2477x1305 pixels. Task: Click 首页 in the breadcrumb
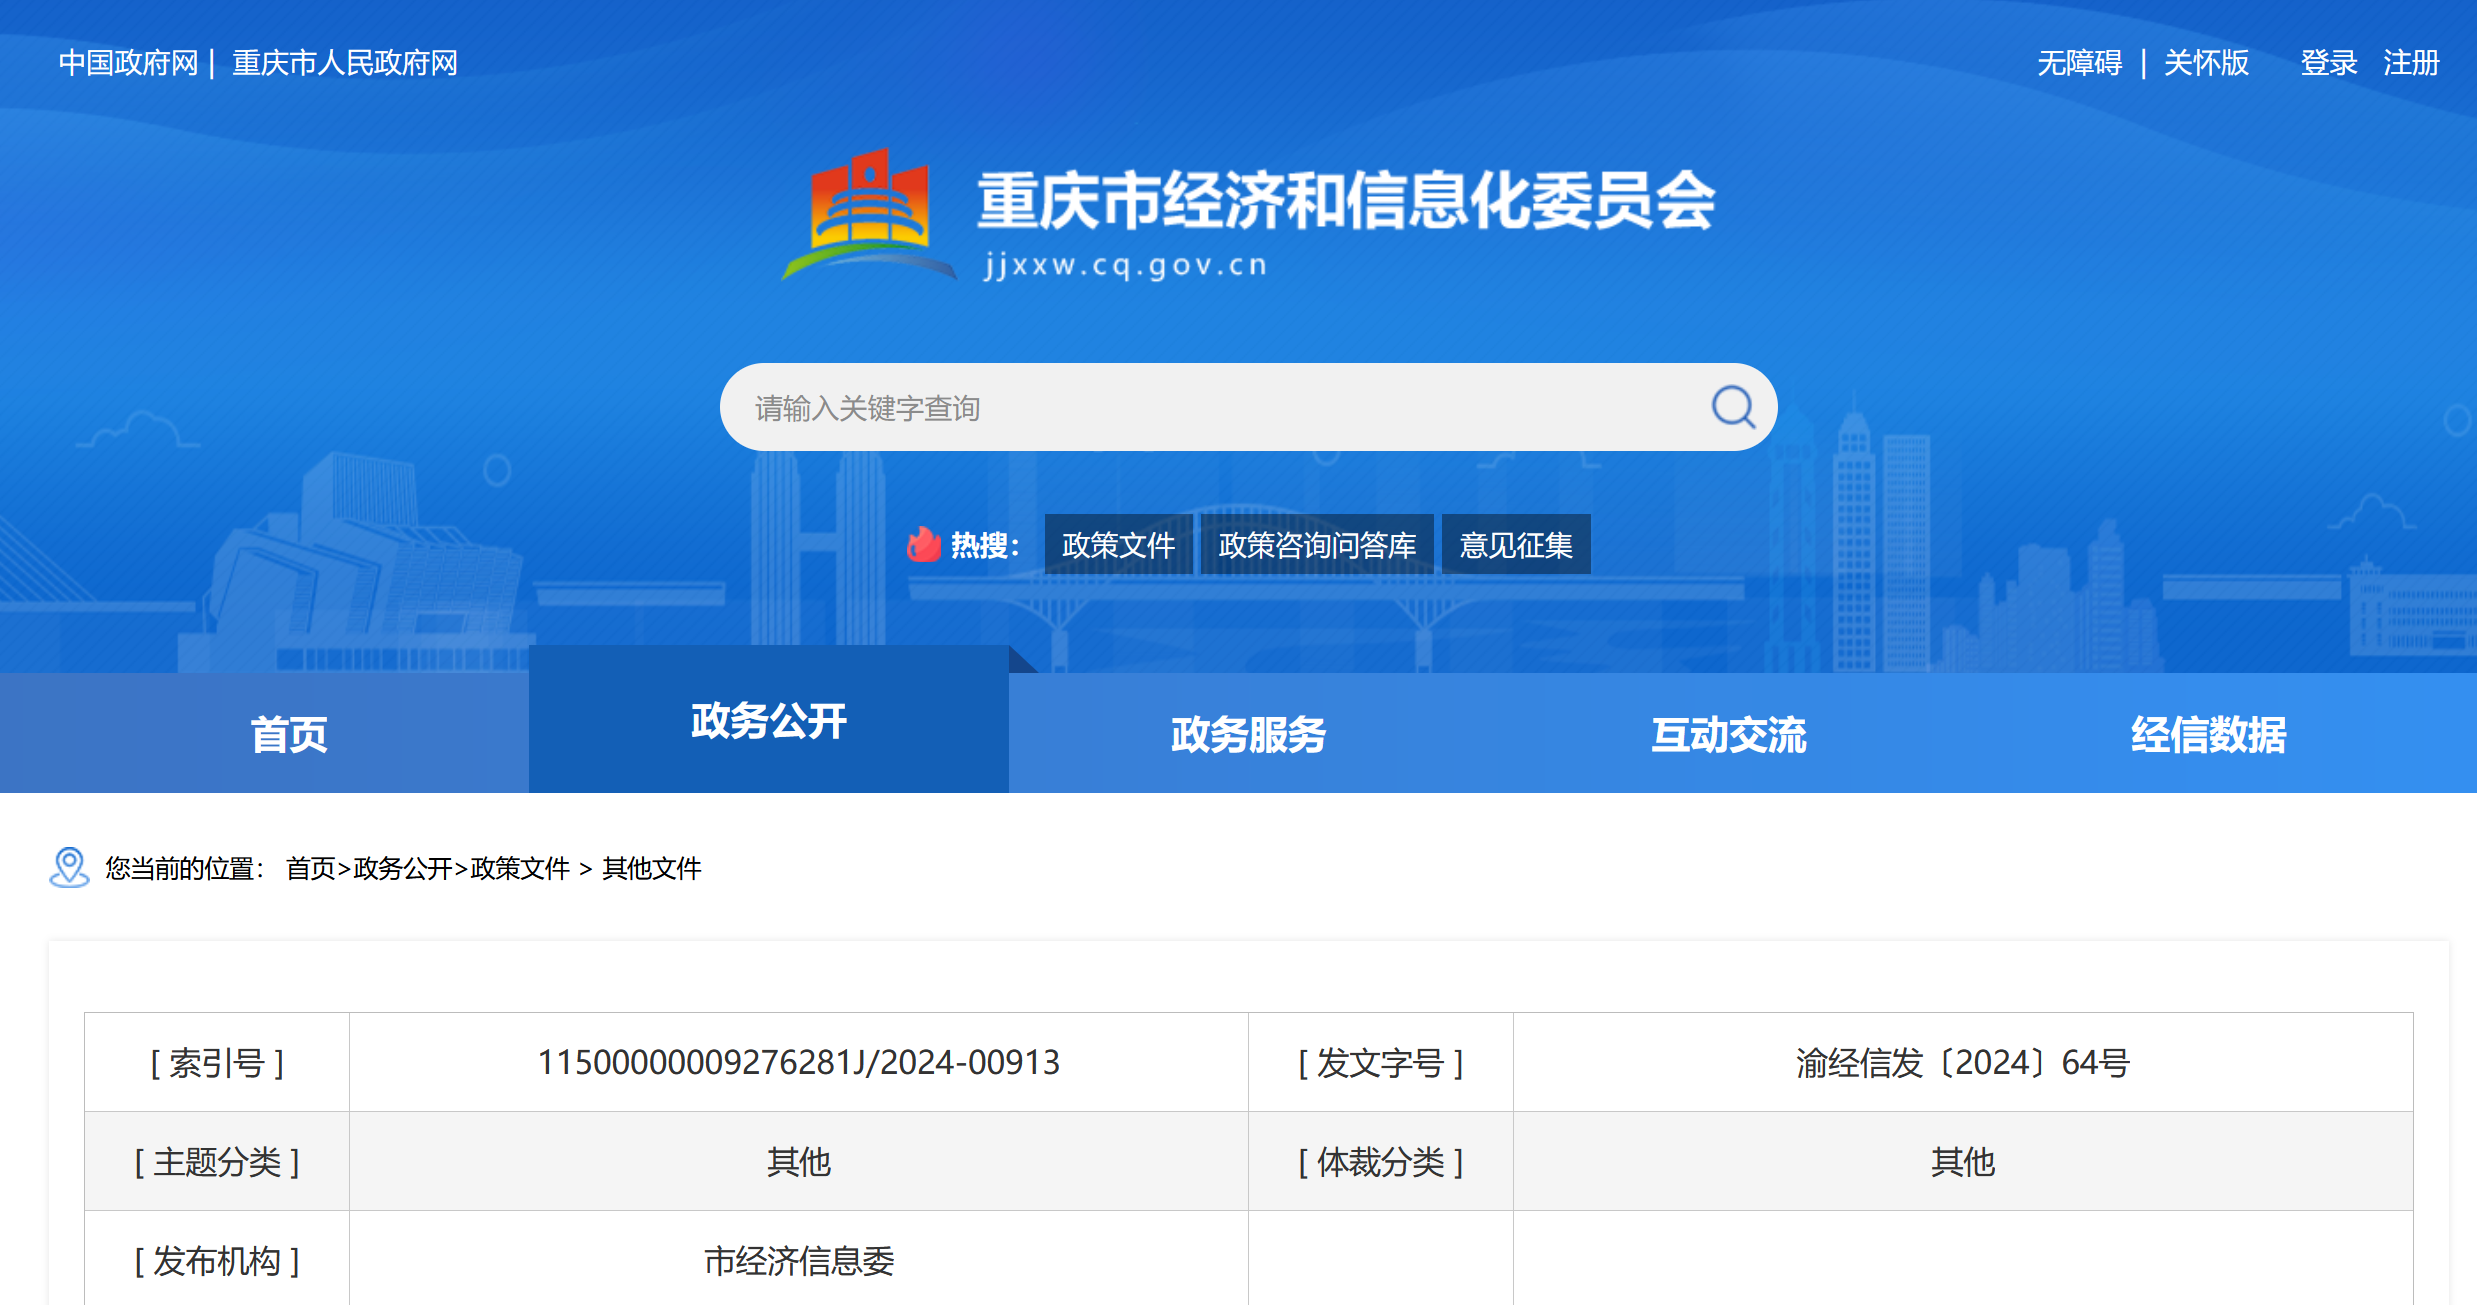pyautogui.click(x=311, y=868)
